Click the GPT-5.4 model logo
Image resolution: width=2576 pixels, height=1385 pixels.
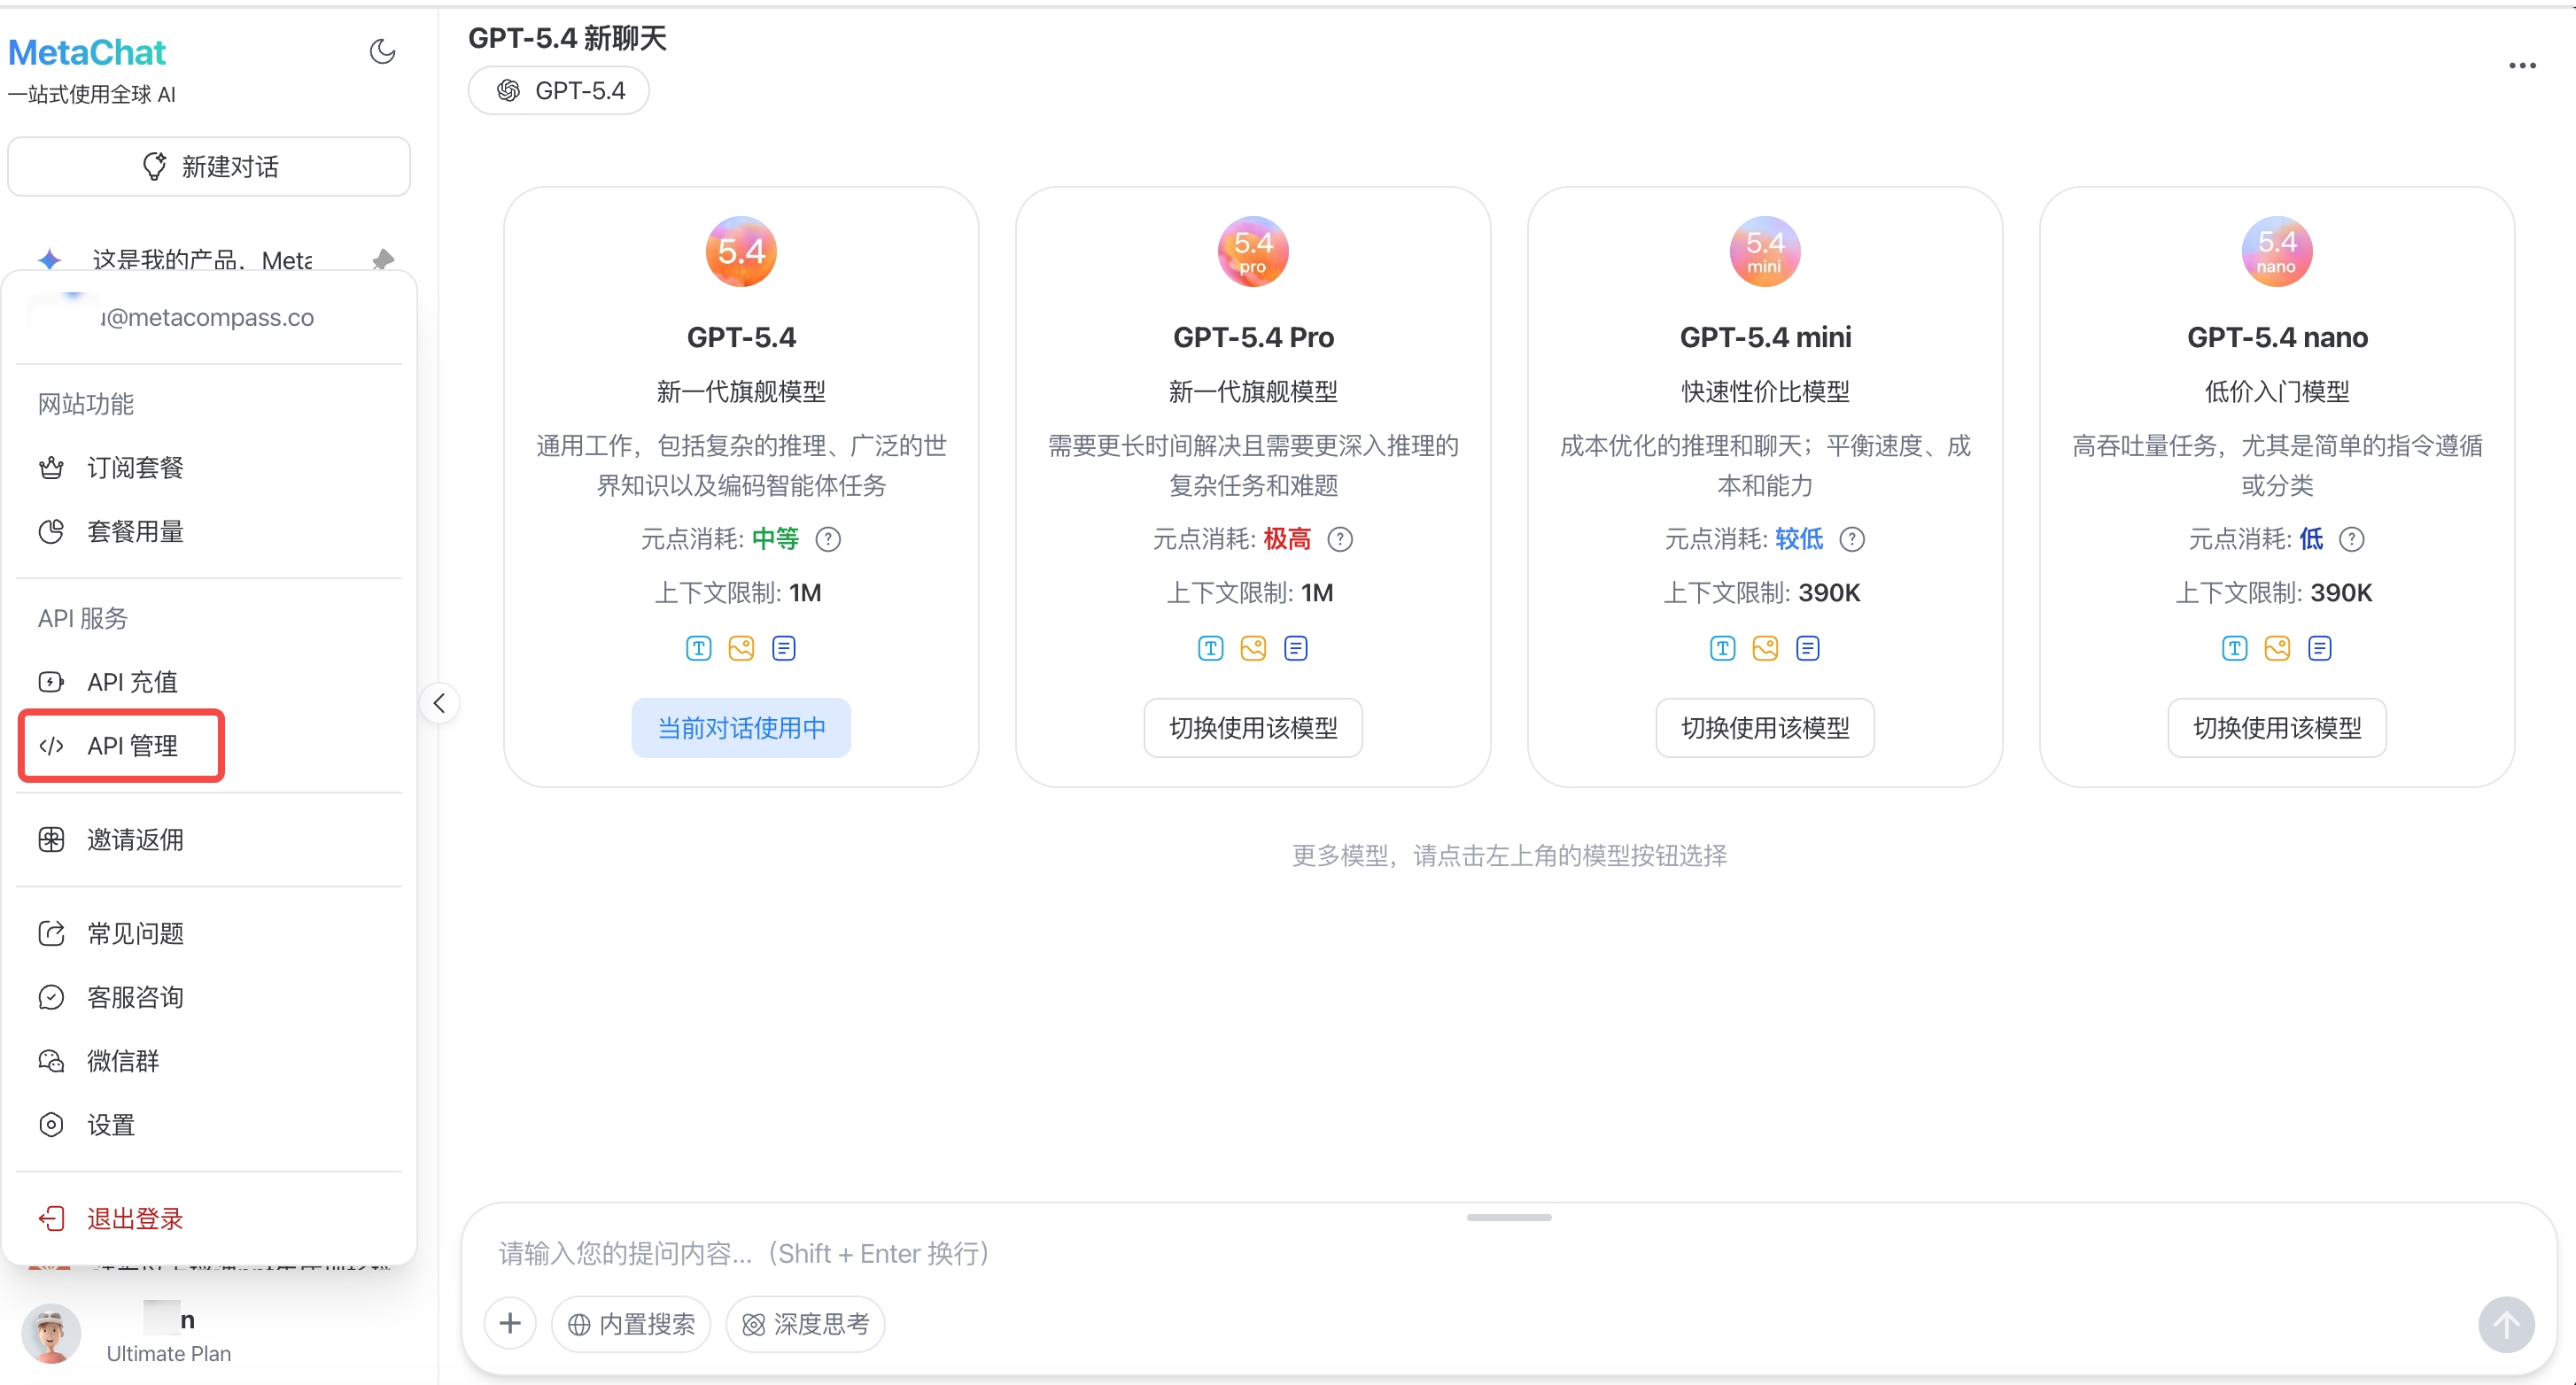tap(741, 251)
